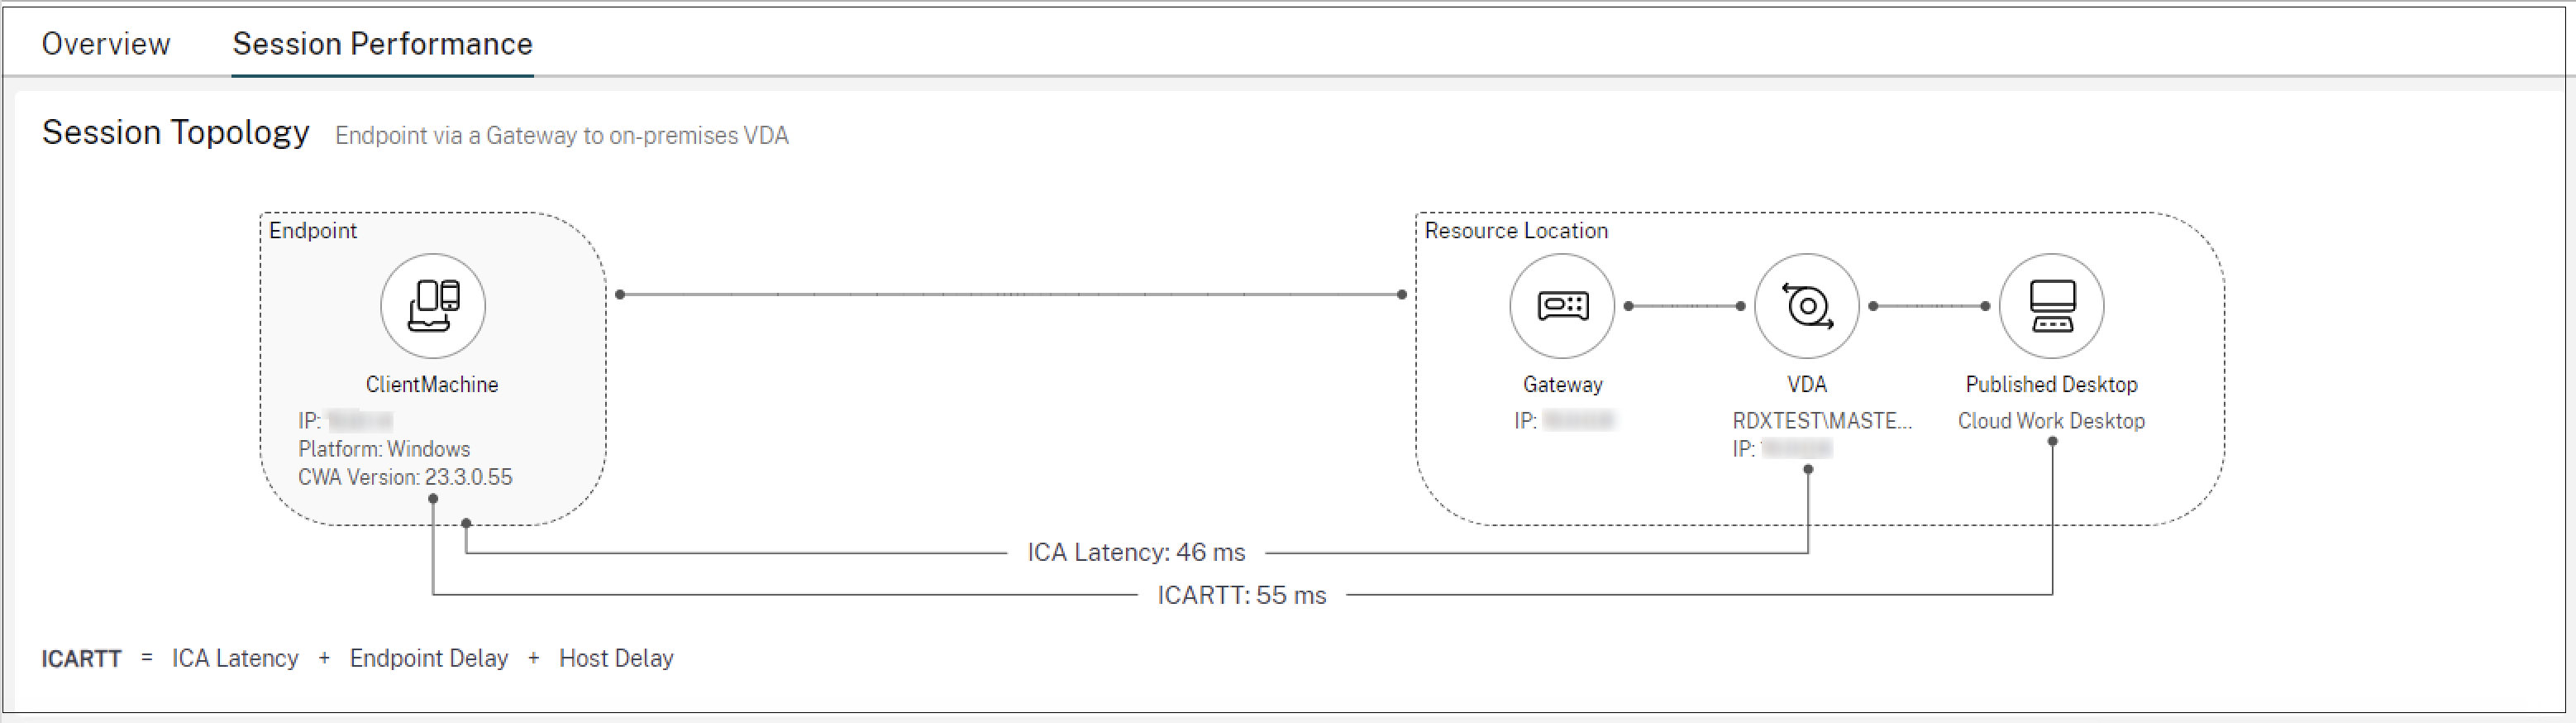2576x723 pixels.
Task: Click the ICA Latency: 46 ms value
Action: pyautogui.click(x=1137, y=551)
